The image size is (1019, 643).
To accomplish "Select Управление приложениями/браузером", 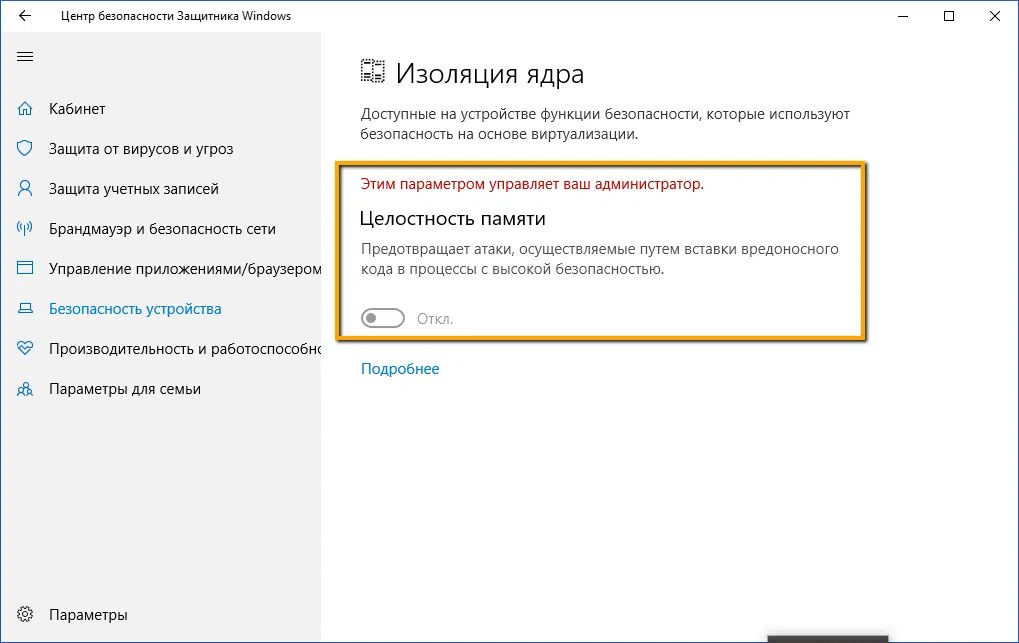I will [185, 269].
